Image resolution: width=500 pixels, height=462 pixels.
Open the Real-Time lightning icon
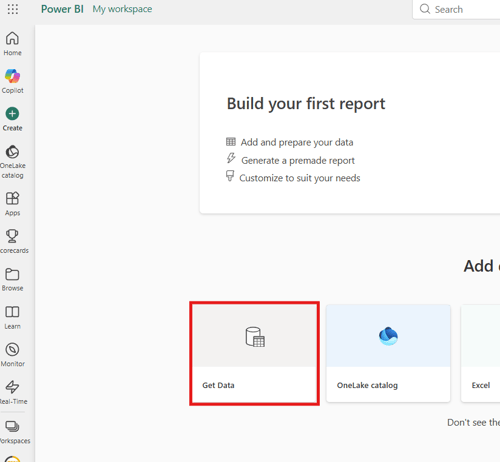point(13,392)
